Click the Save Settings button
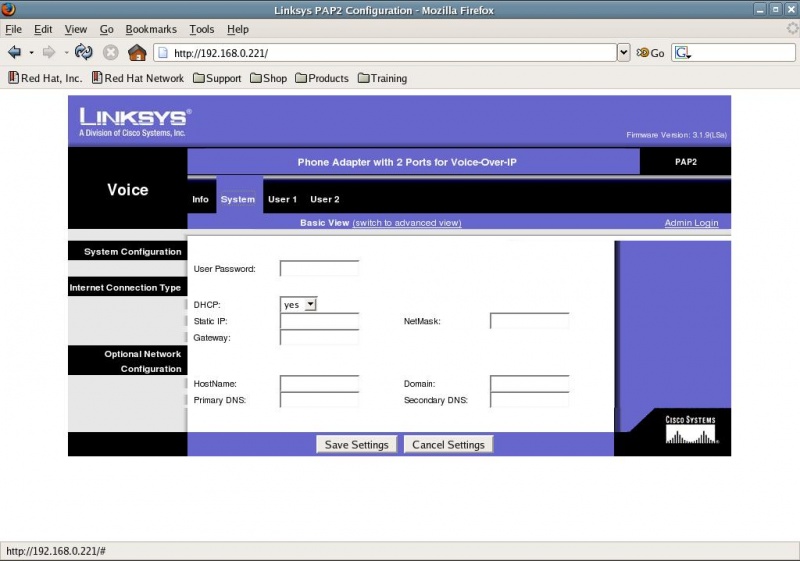The image size is (800, 561). [x=356, y=445]
